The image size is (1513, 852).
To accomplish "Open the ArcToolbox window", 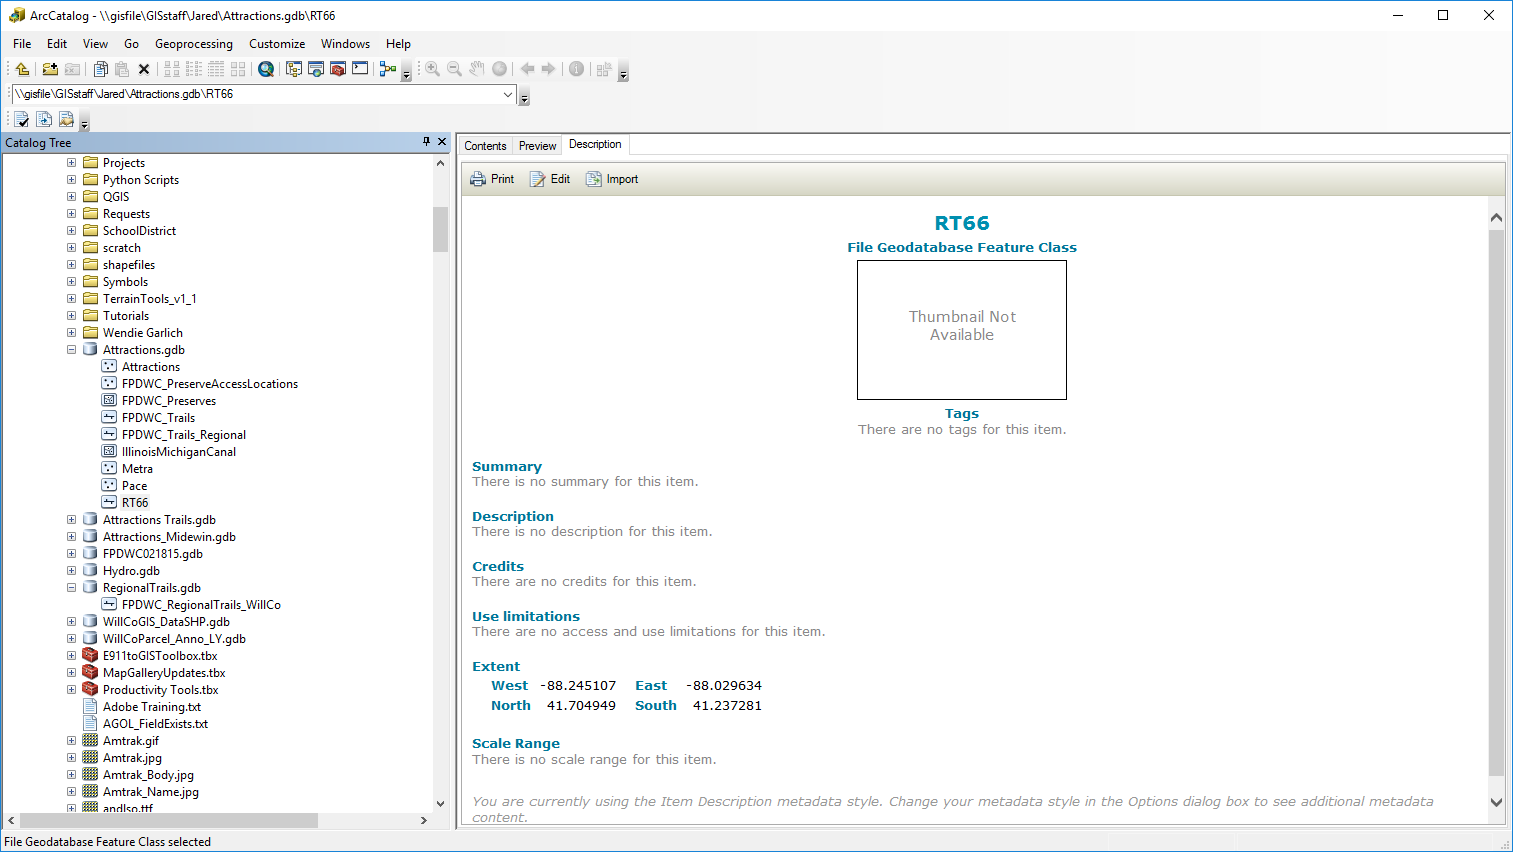I will click(x=338, y=69).
